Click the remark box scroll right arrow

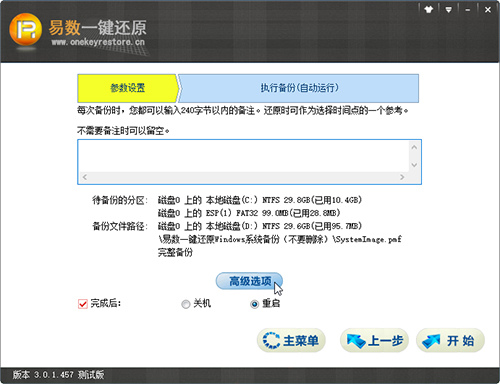402,177
